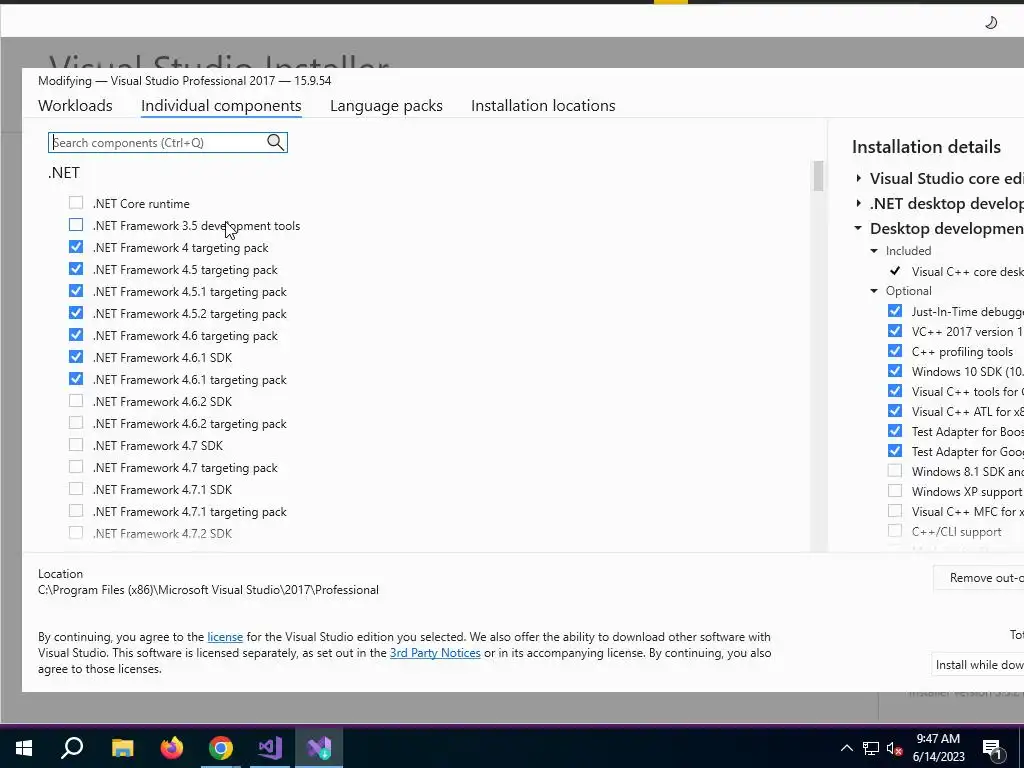Open the taskbar clock and date

pyautogui.click(x=938, y=748)
